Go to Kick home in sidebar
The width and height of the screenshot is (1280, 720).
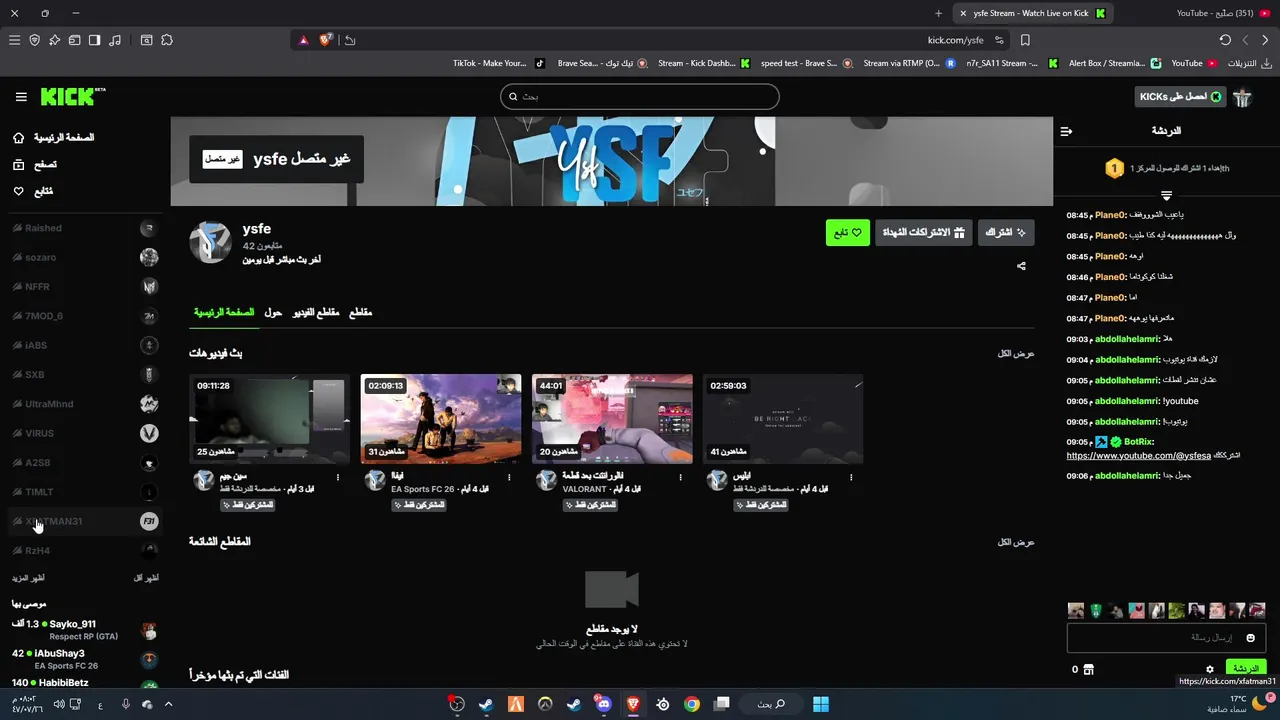pos(54,137)
